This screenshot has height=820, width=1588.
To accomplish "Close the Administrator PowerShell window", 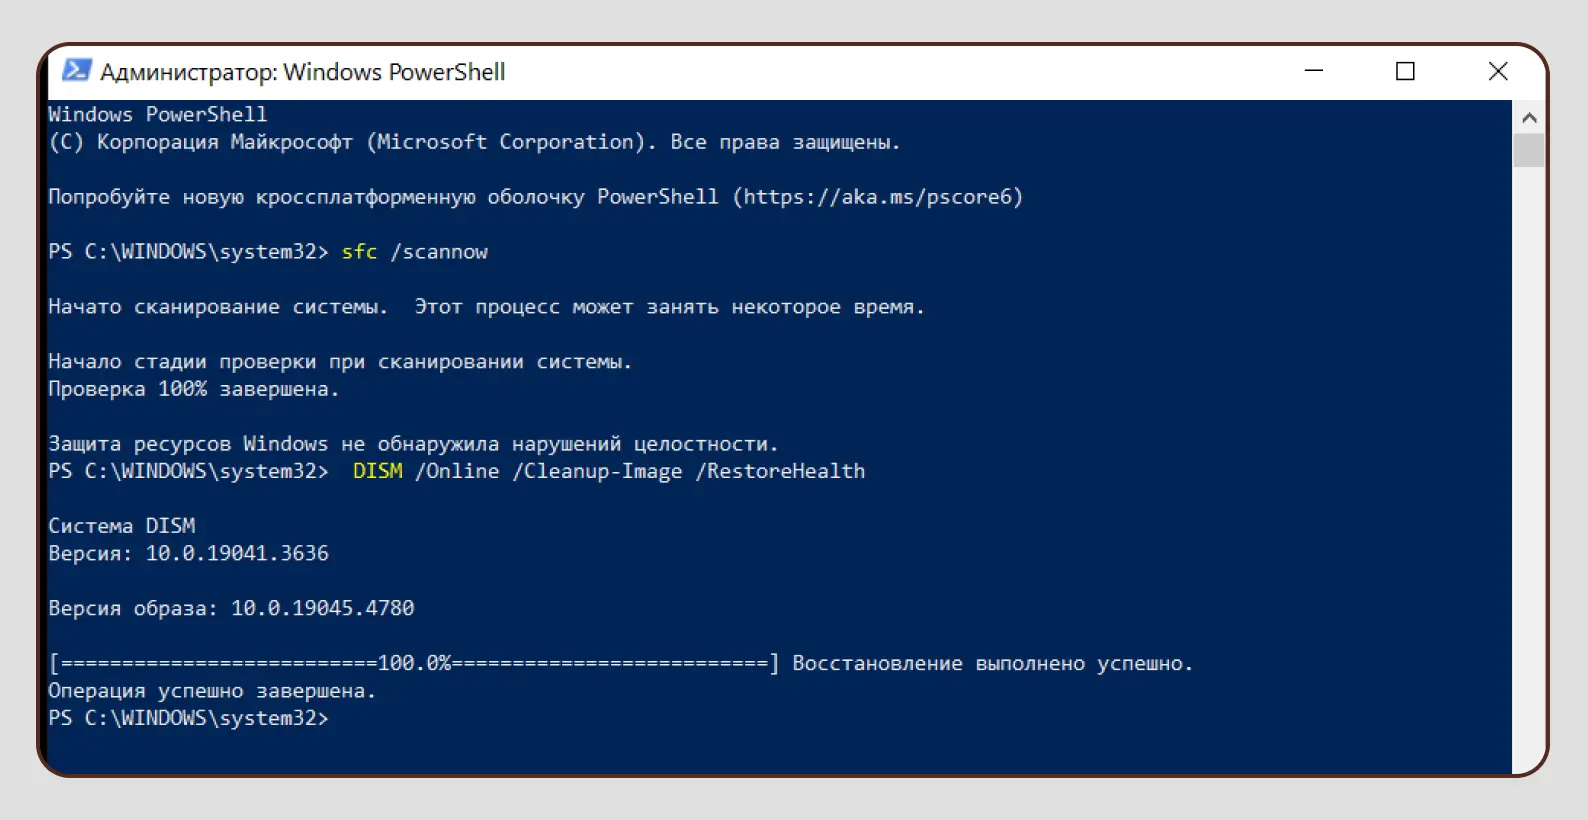I will point(1497,71).
